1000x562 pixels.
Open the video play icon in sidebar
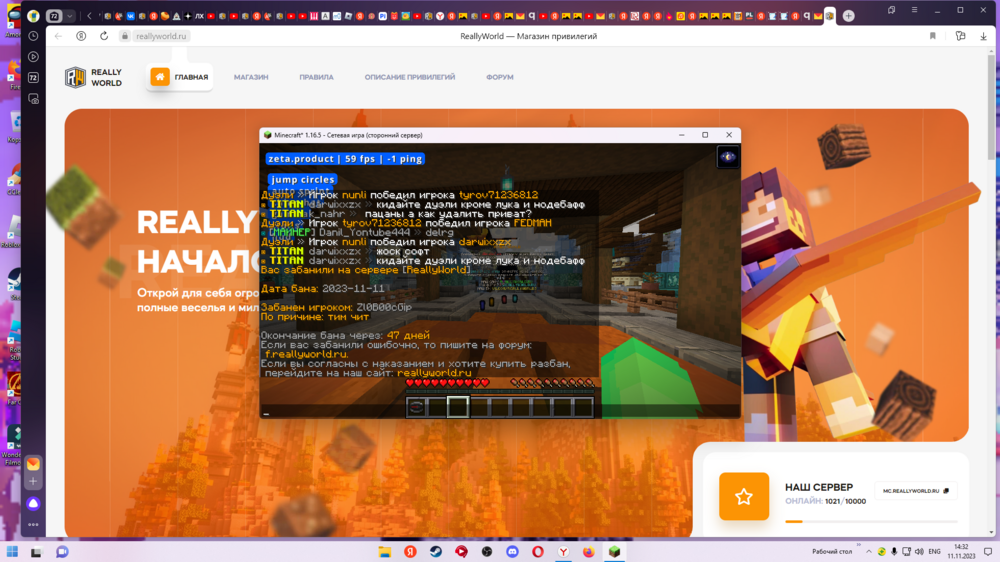click(33, 57)
